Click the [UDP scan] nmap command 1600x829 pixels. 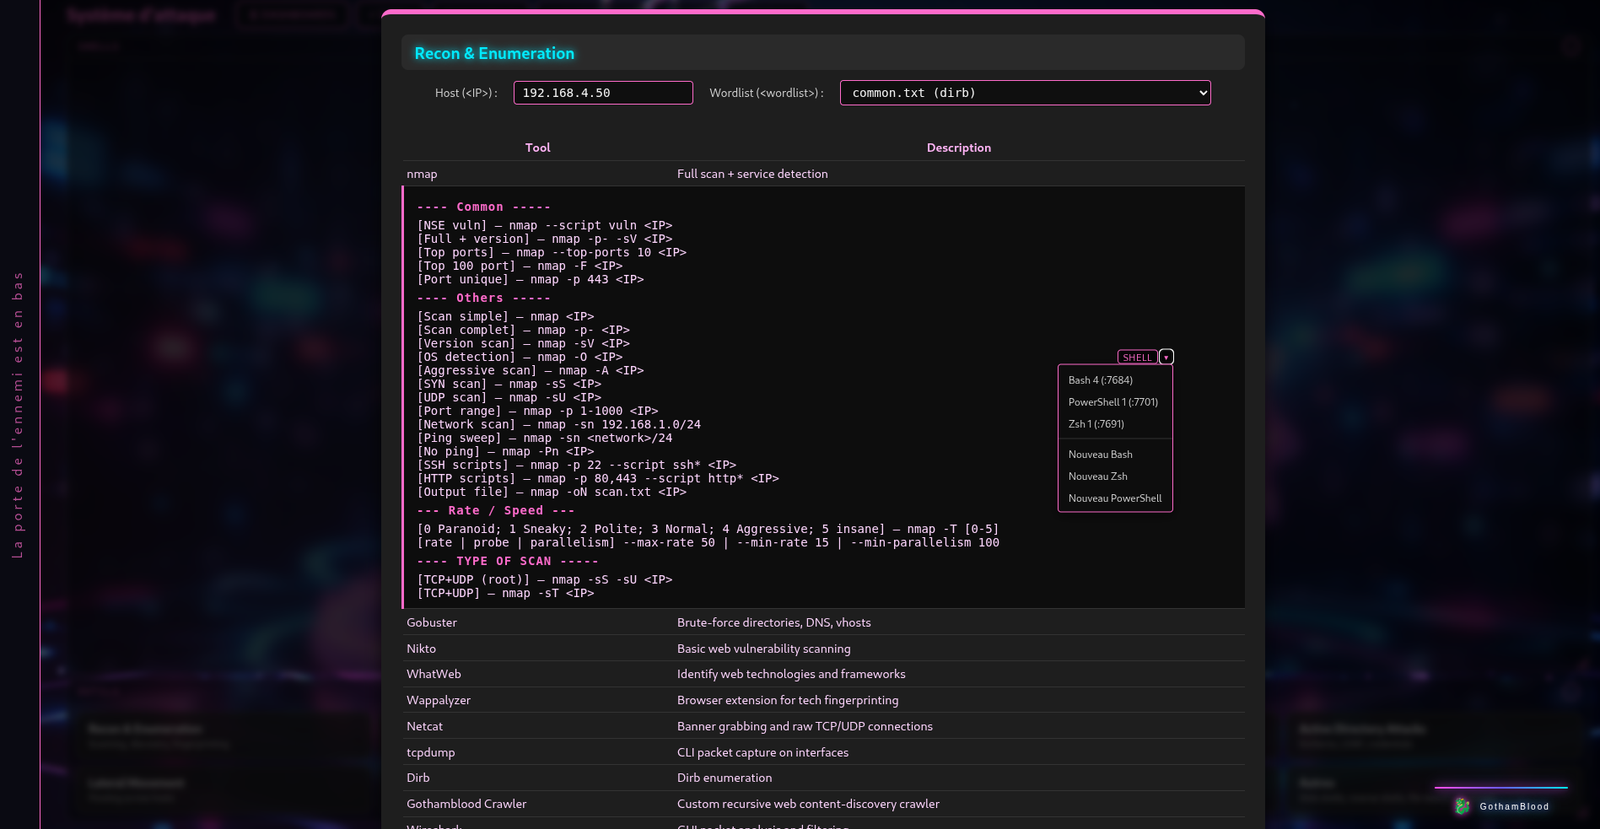(x=510, y=397)
